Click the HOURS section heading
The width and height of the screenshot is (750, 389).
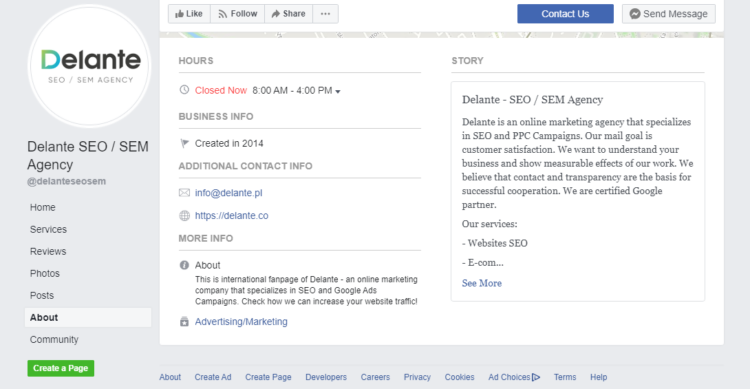point(196,61)
